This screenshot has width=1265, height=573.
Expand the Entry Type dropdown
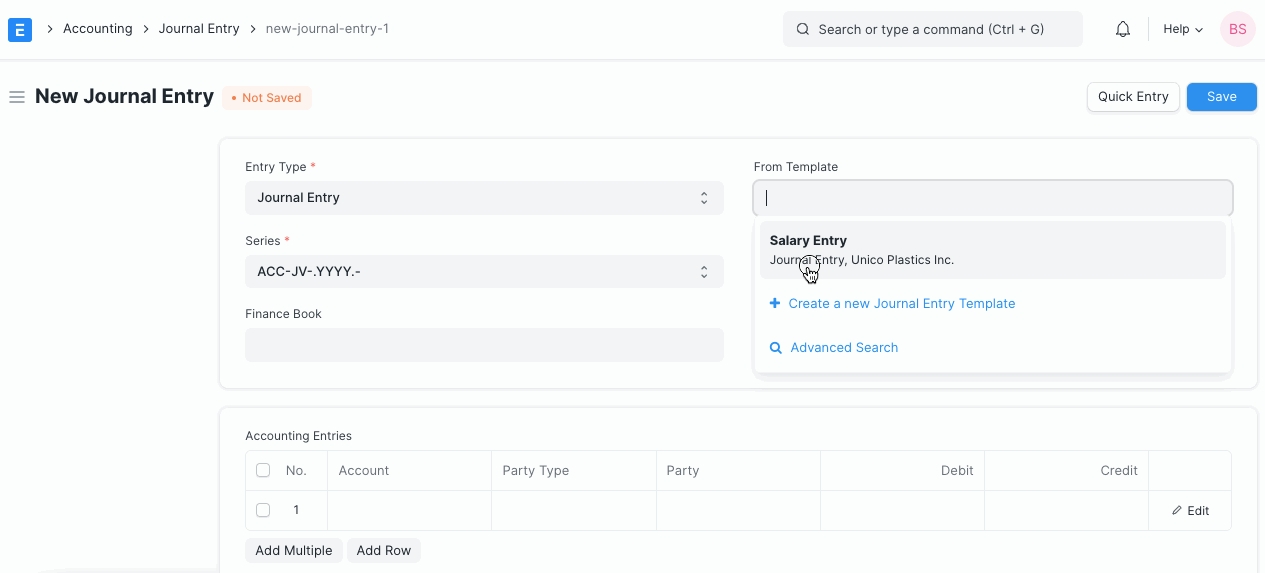tap(484, 198)
